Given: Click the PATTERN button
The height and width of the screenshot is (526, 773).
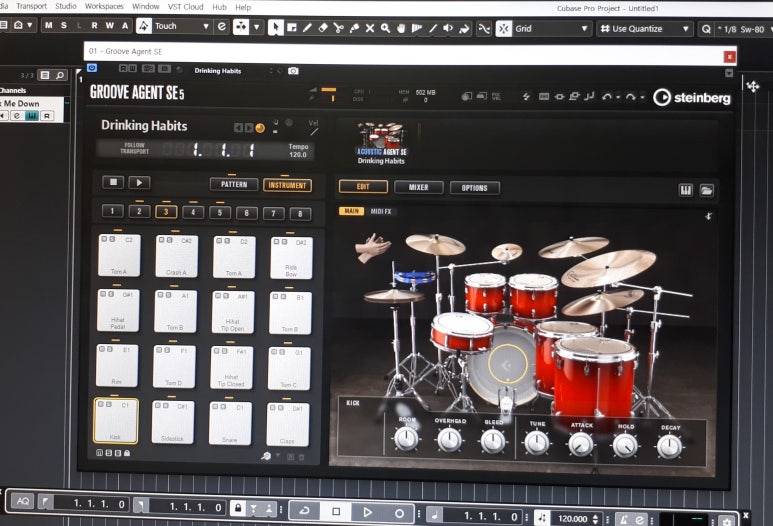Looking at the screenshot, I should [234, 184].
